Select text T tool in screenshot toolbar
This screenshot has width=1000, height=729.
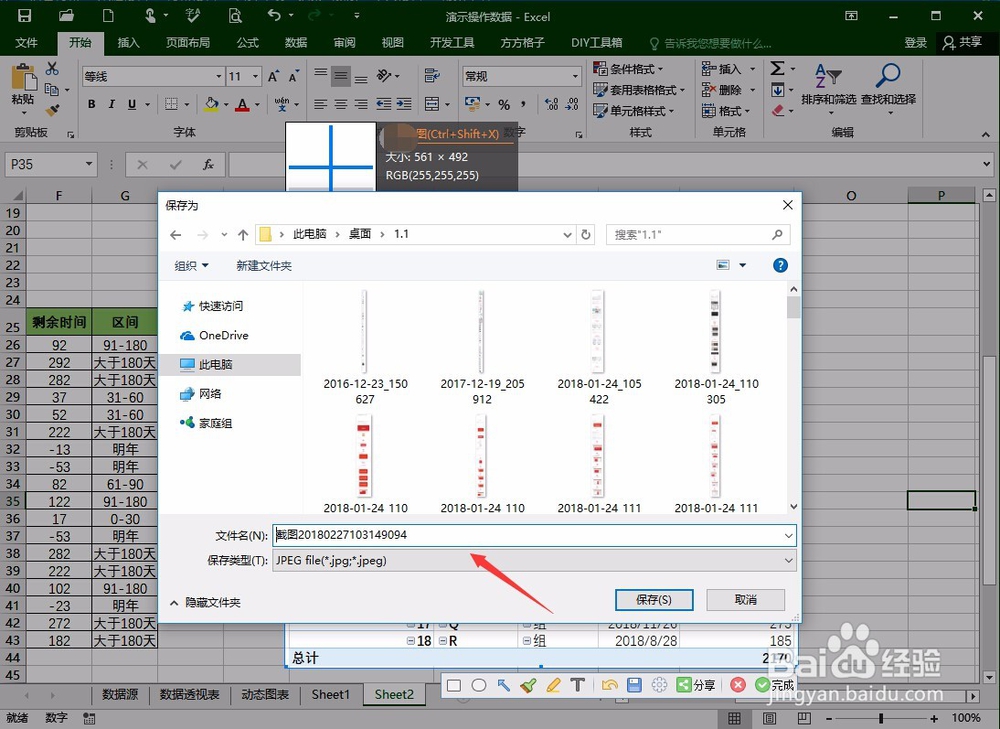tap(578, 685)
